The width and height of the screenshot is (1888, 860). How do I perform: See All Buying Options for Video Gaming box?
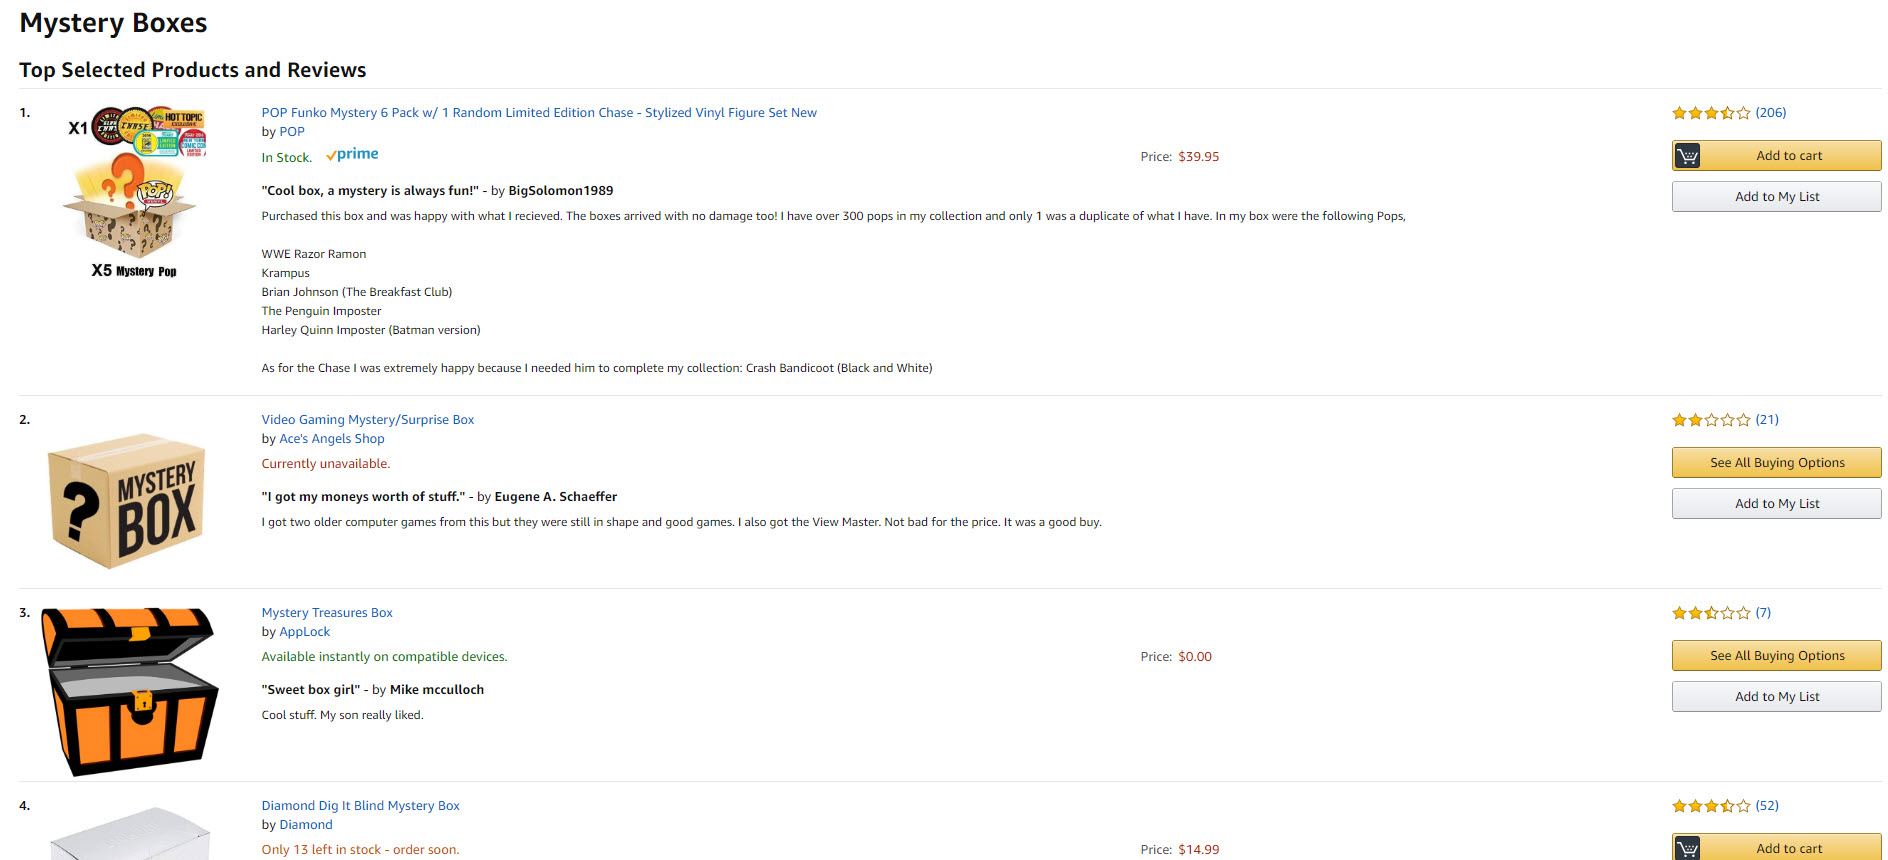coord(1776,463)
